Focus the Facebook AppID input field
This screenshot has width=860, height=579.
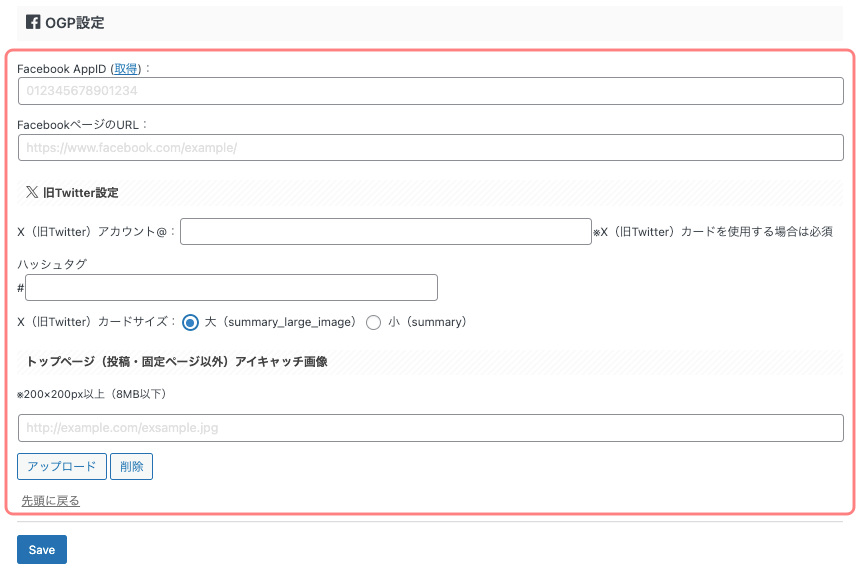coord(430,90)
